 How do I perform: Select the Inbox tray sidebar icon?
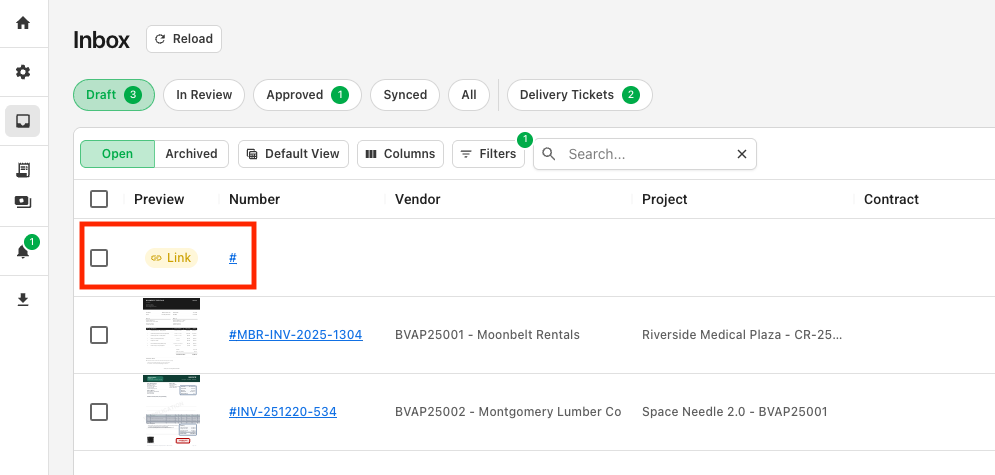[23, 121]
